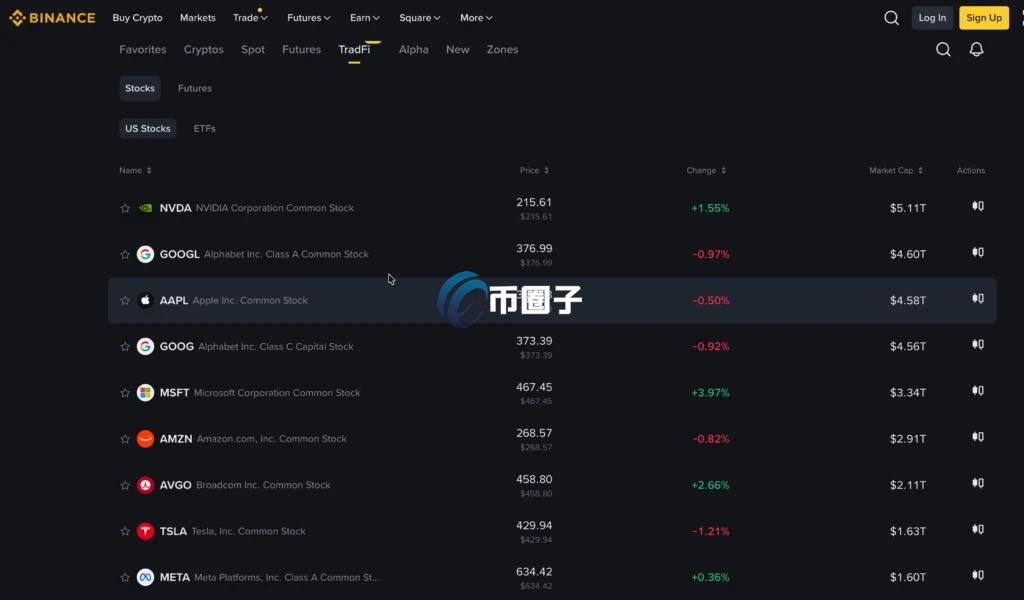Expand the Earn menu dropdown
The height and width of the screenshot is (600, 1024).
364,18
